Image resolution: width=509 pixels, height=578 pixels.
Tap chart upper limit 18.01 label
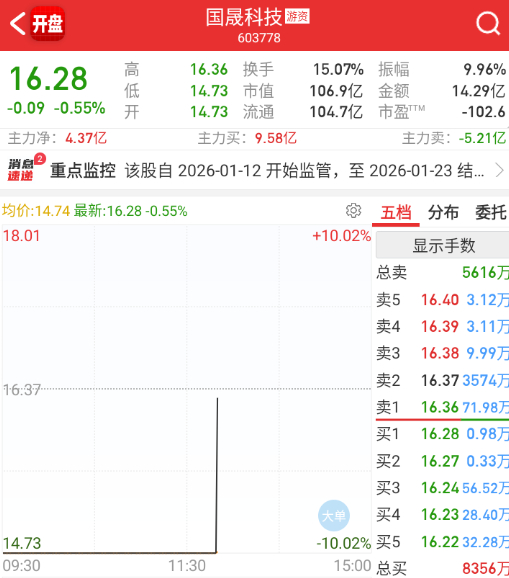21,236
